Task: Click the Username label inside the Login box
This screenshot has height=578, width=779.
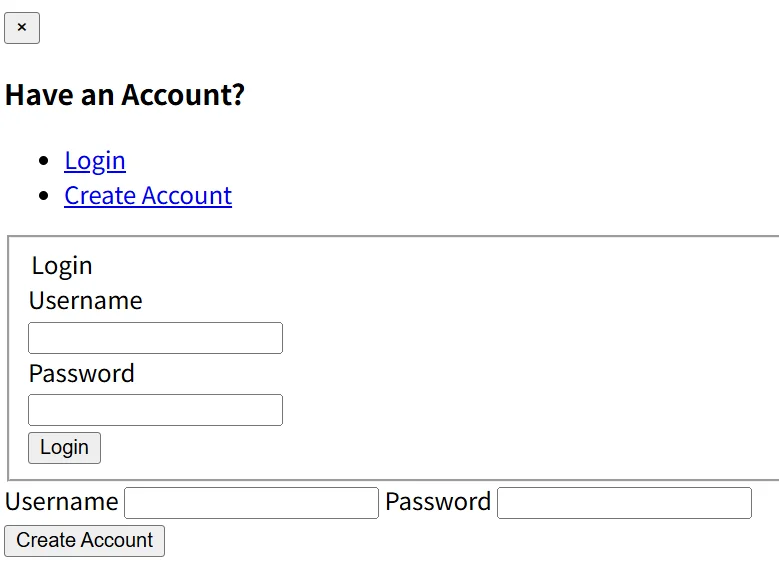Action: pos(86,301)
